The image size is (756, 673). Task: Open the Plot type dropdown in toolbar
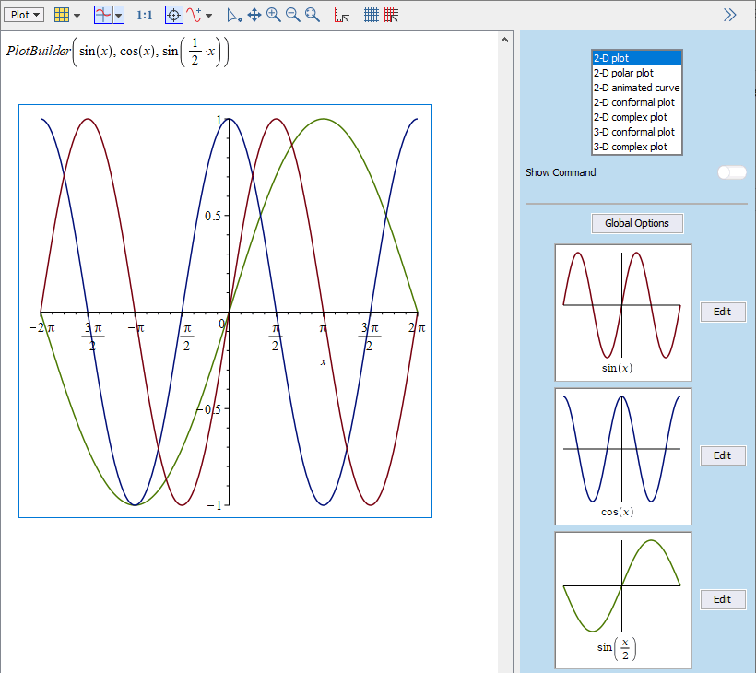click(24, 15)
